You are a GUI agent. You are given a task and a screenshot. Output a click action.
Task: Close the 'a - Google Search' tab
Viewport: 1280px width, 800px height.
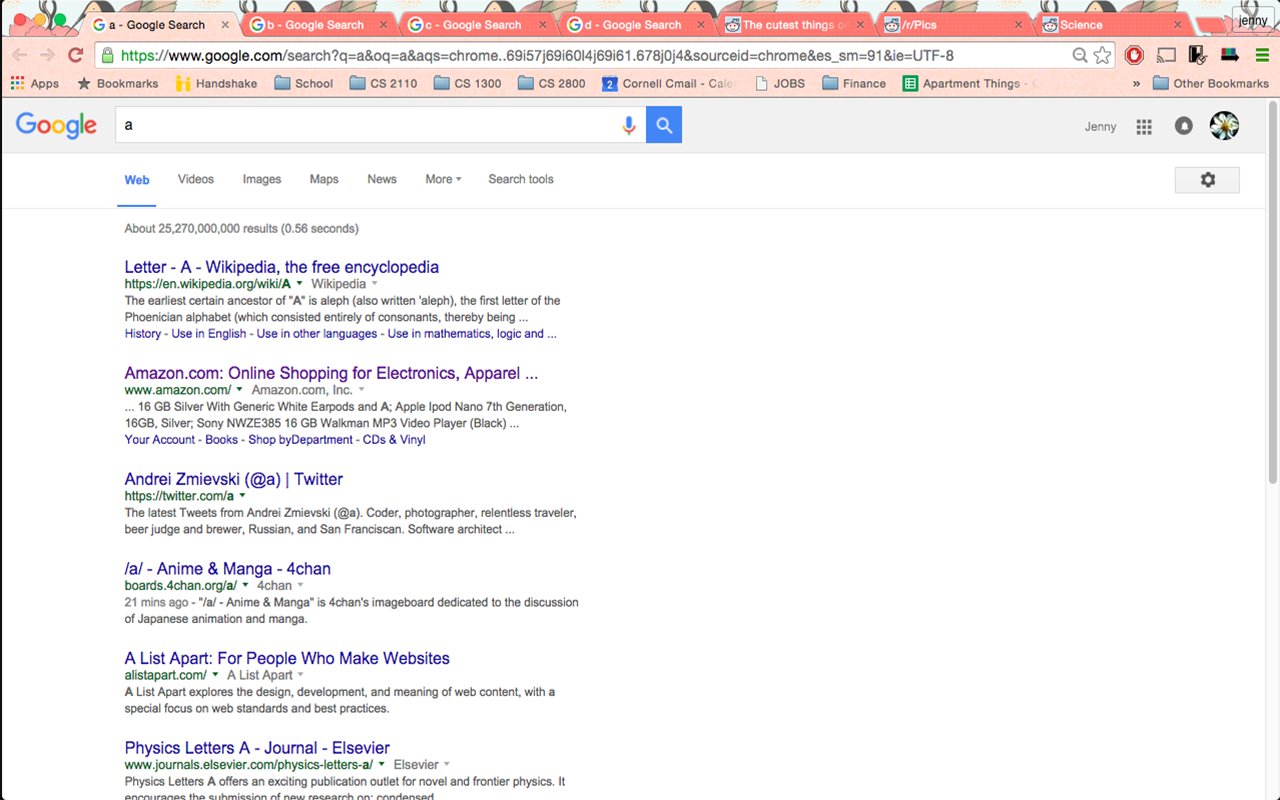click(224, 25)
